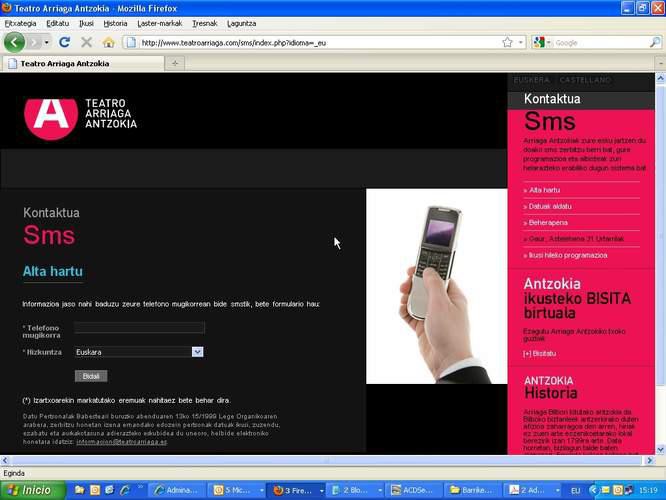
Task: Open the Tresnak menu
Action: point(204,24)
